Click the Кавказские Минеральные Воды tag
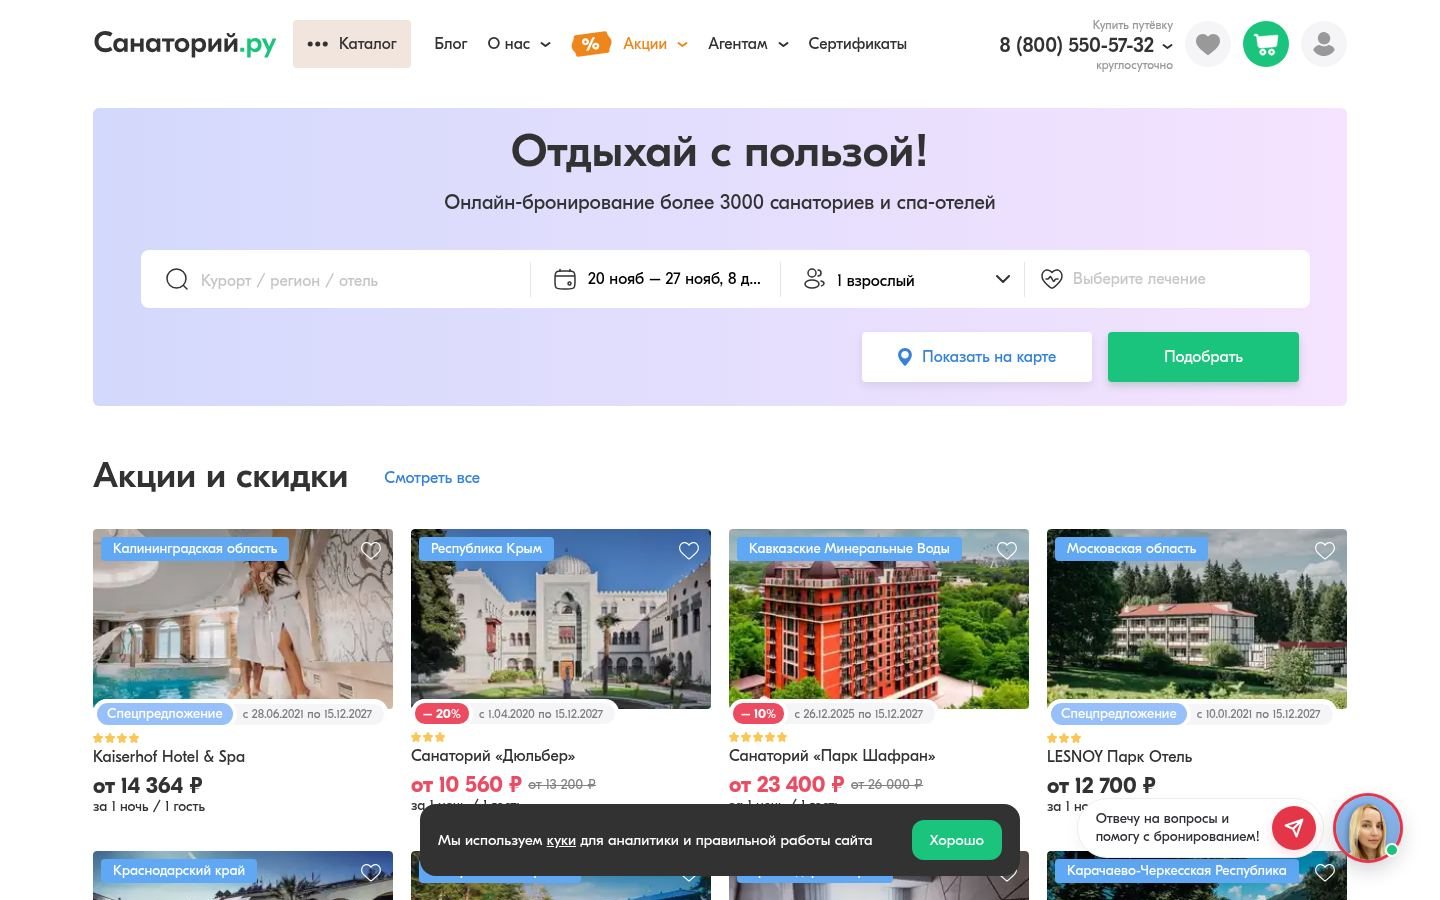 click(849, 548)
